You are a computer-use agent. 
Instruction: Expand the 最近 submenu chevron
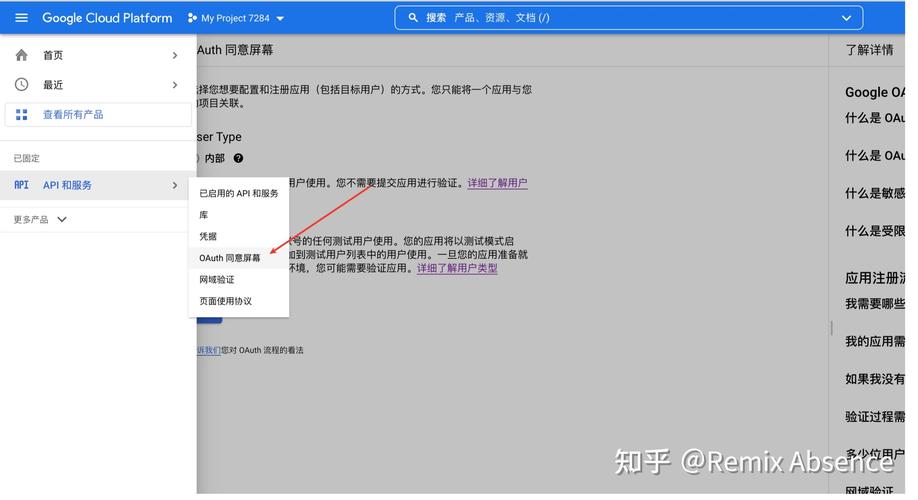pos(174,85)
